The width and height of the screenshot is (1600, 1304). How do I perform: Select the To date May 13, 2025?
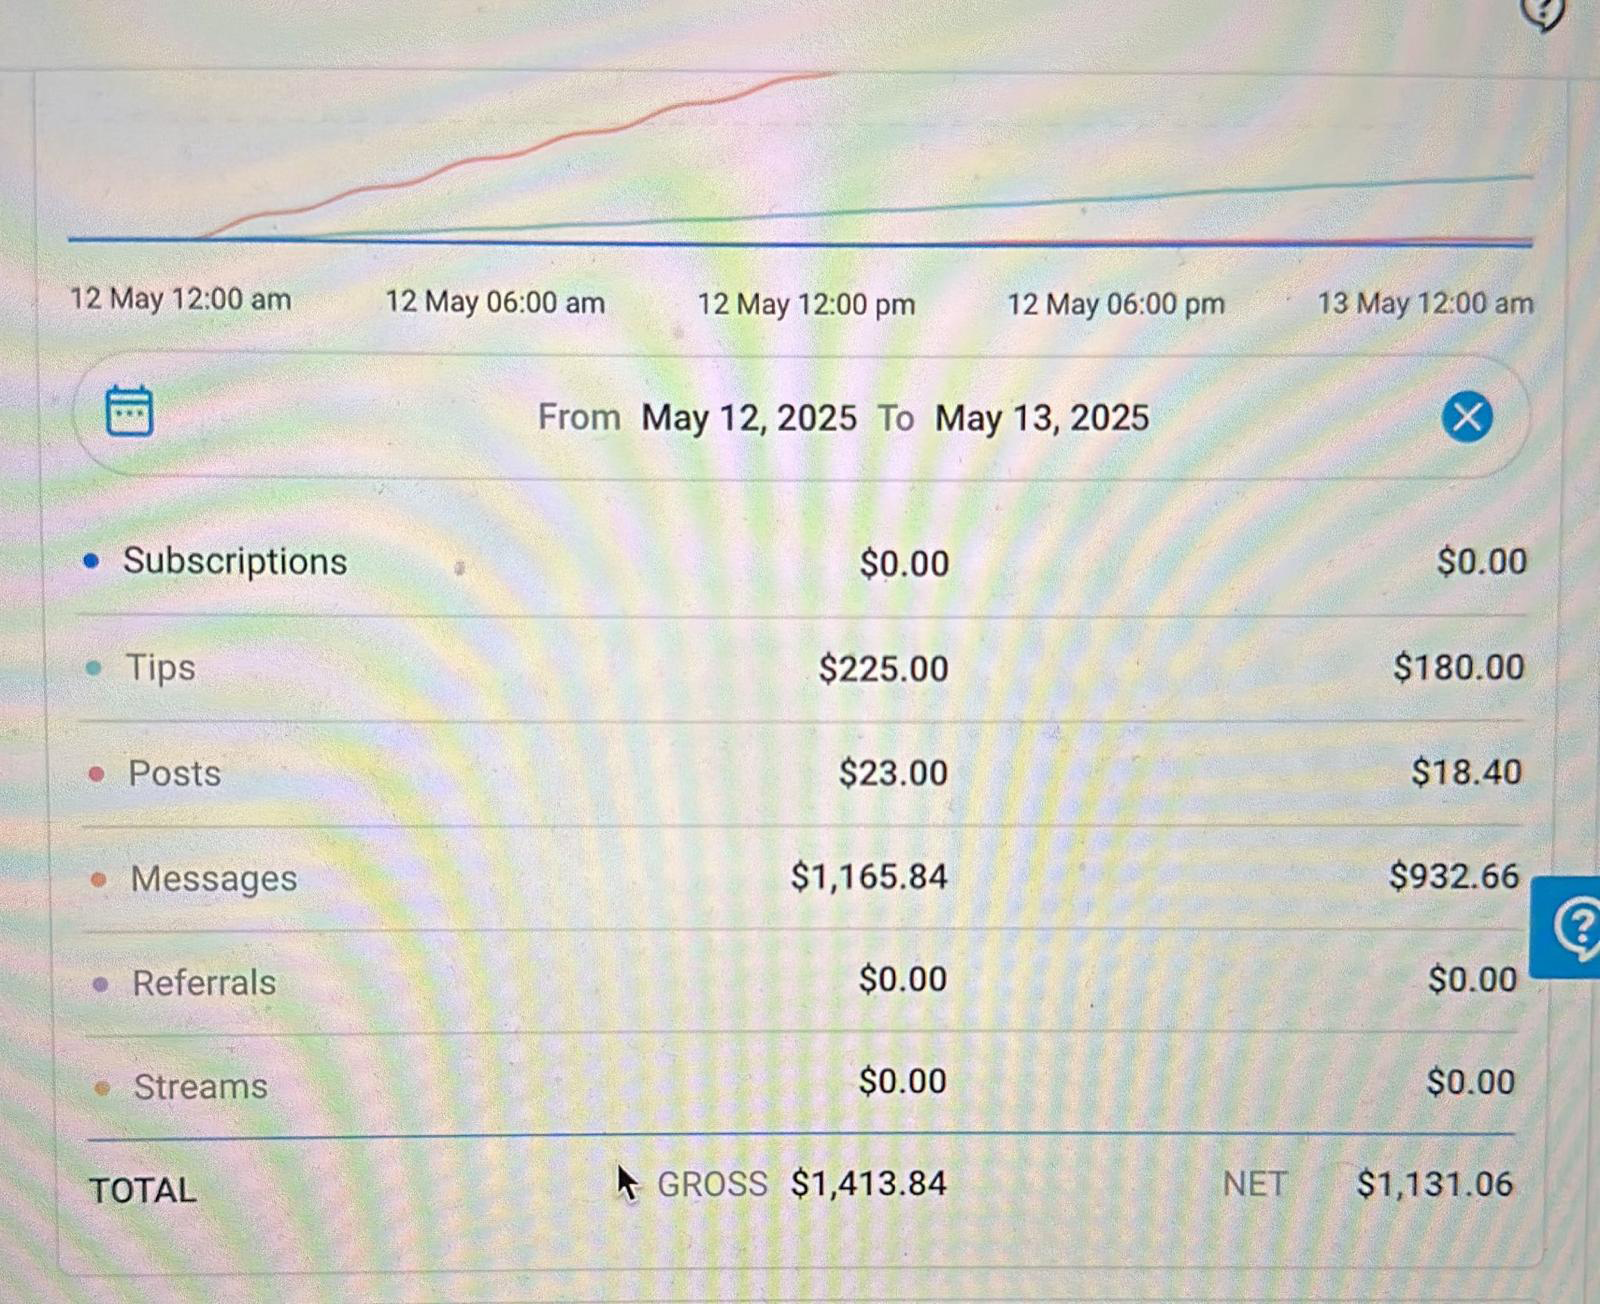pyautogui.click(x=1041, y=417)
